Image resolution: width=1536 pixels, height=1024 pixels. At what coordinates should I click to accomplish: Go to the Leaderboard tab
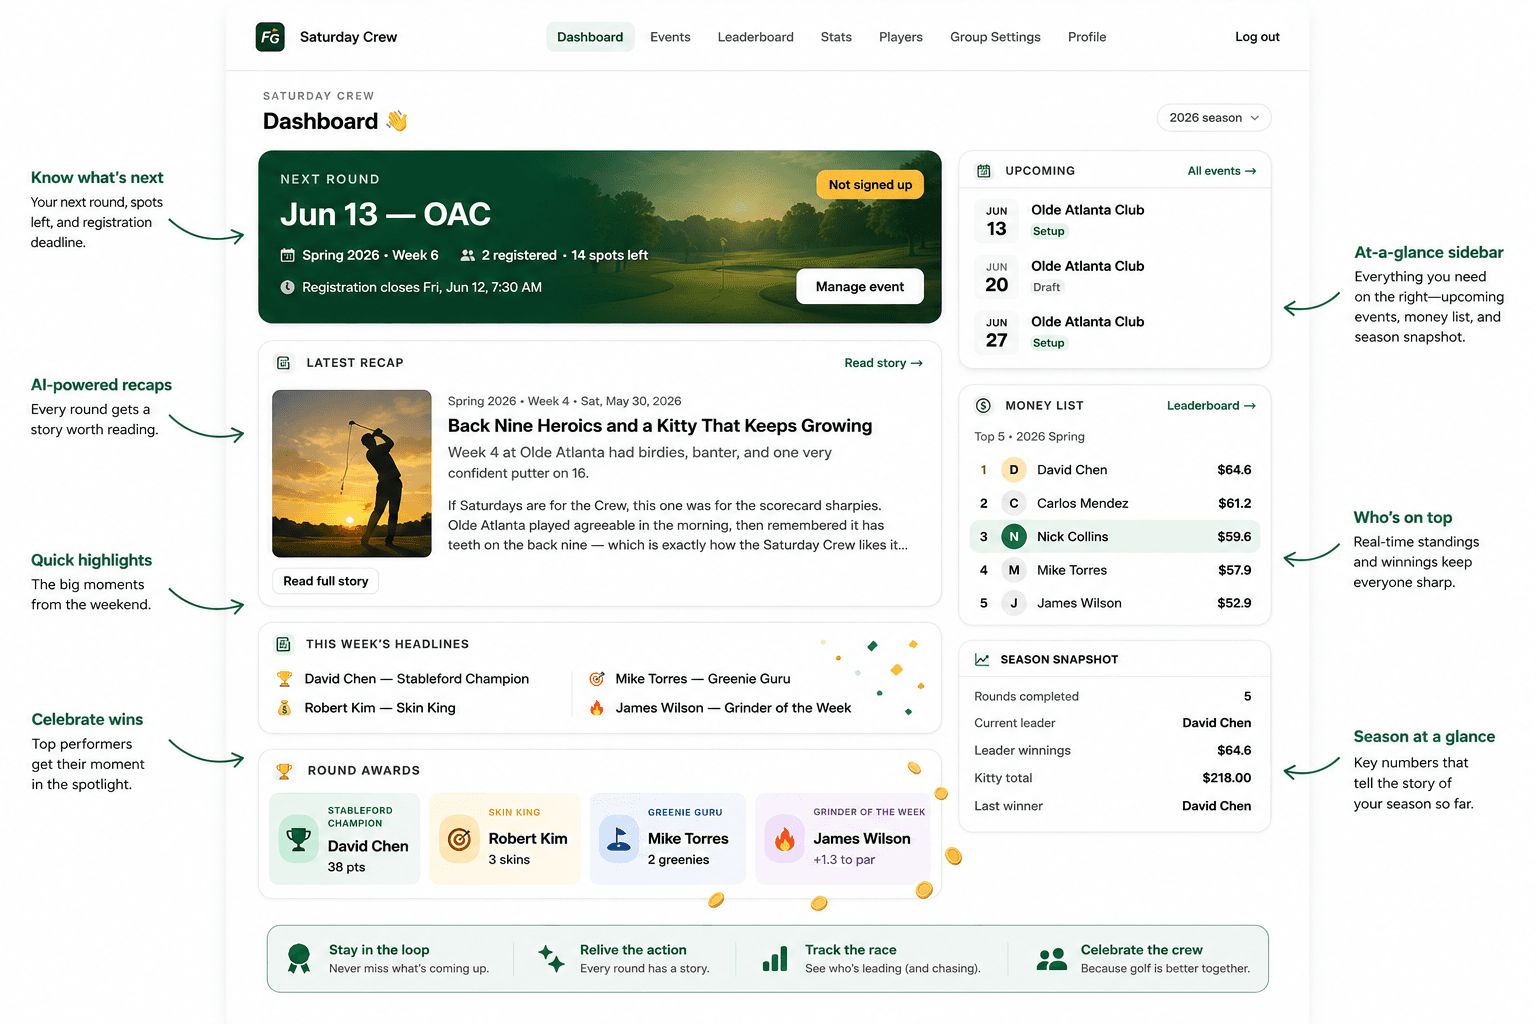point(756,37)
